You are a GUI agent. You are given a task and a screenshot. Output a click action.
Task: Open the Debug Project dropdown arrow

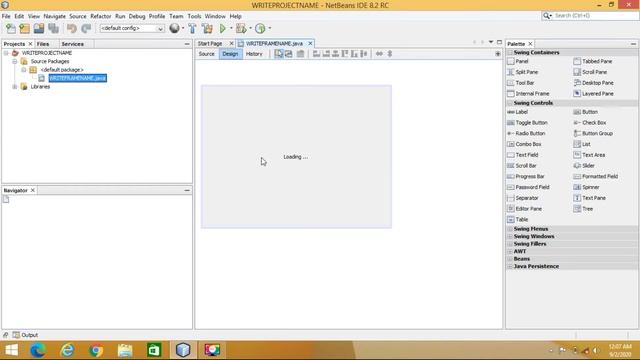pos(250,28)
